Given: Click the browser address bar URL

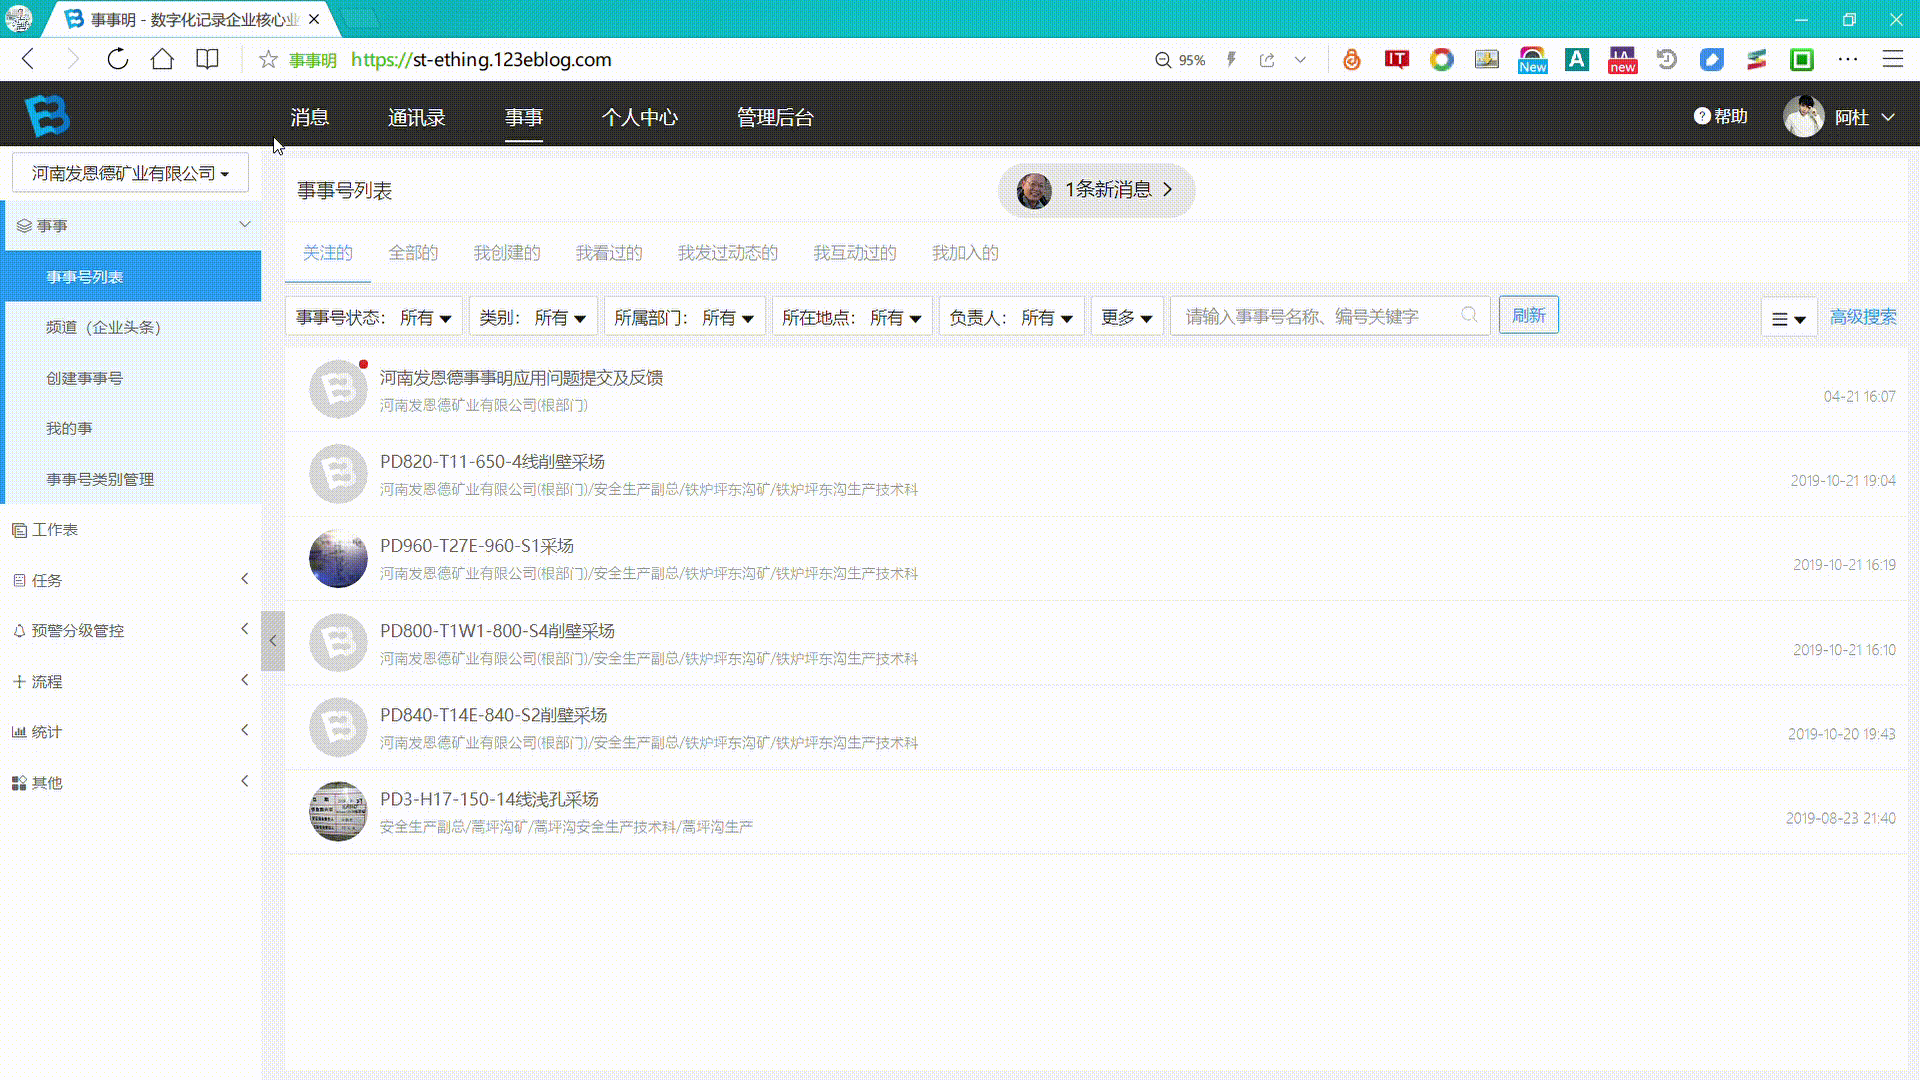Looking at the screenshot, I should (481, 60).
